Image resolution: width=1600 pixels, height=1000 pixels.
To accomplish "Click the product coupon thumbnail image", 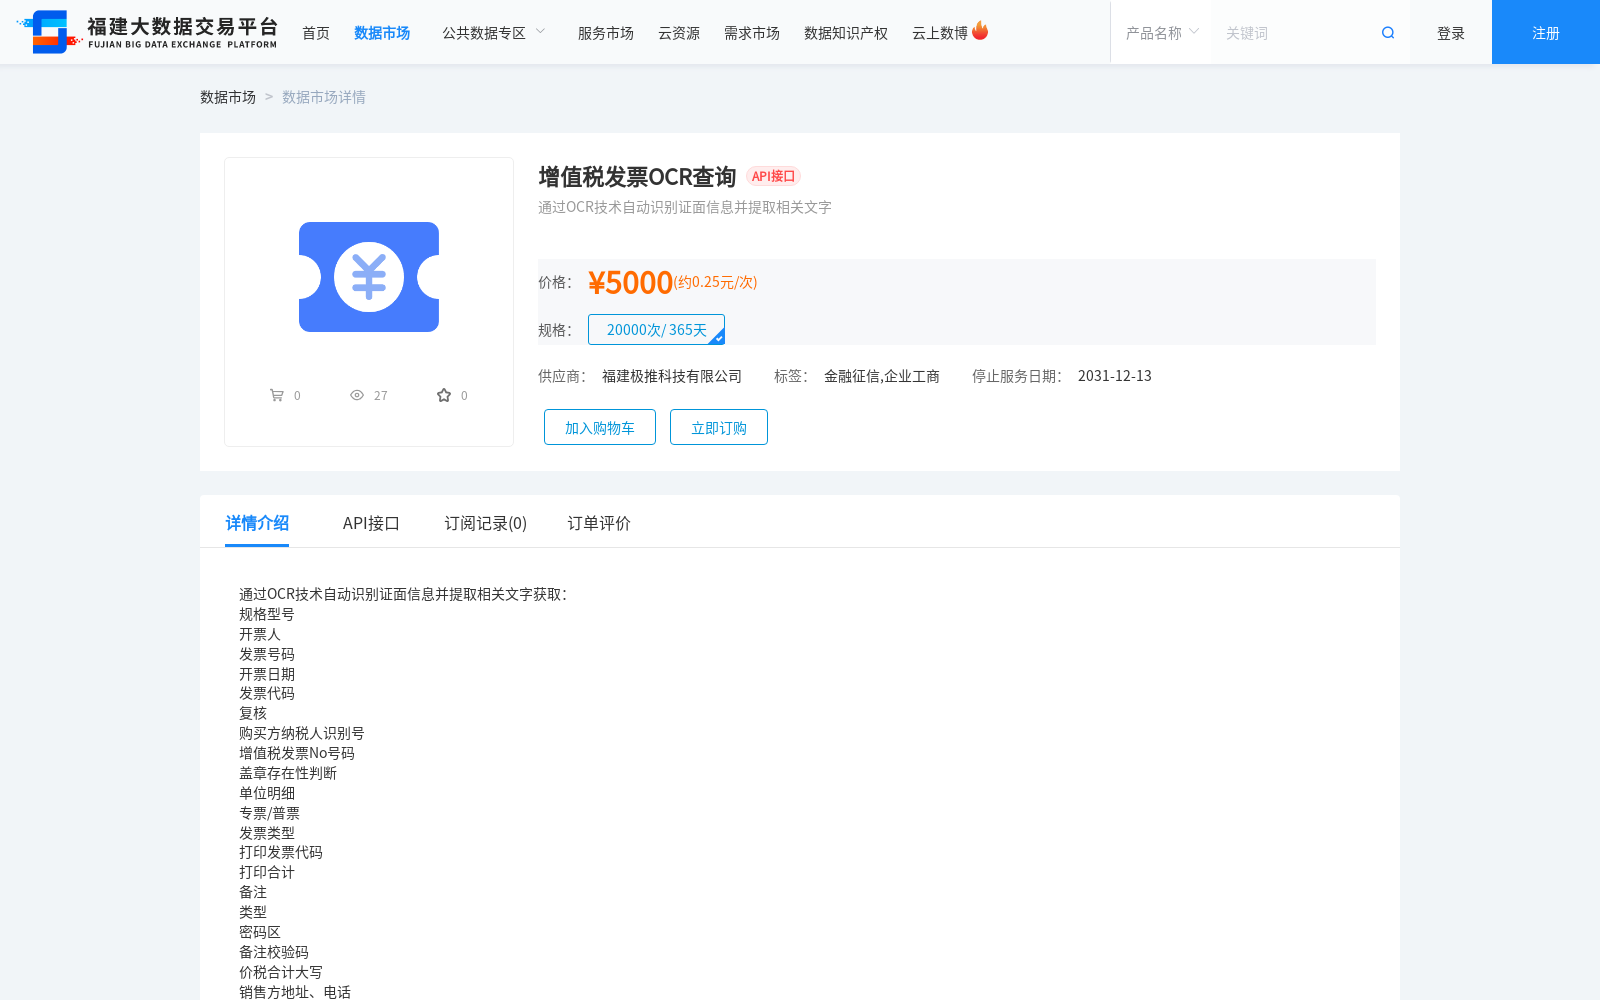I will tap(369, 277).
